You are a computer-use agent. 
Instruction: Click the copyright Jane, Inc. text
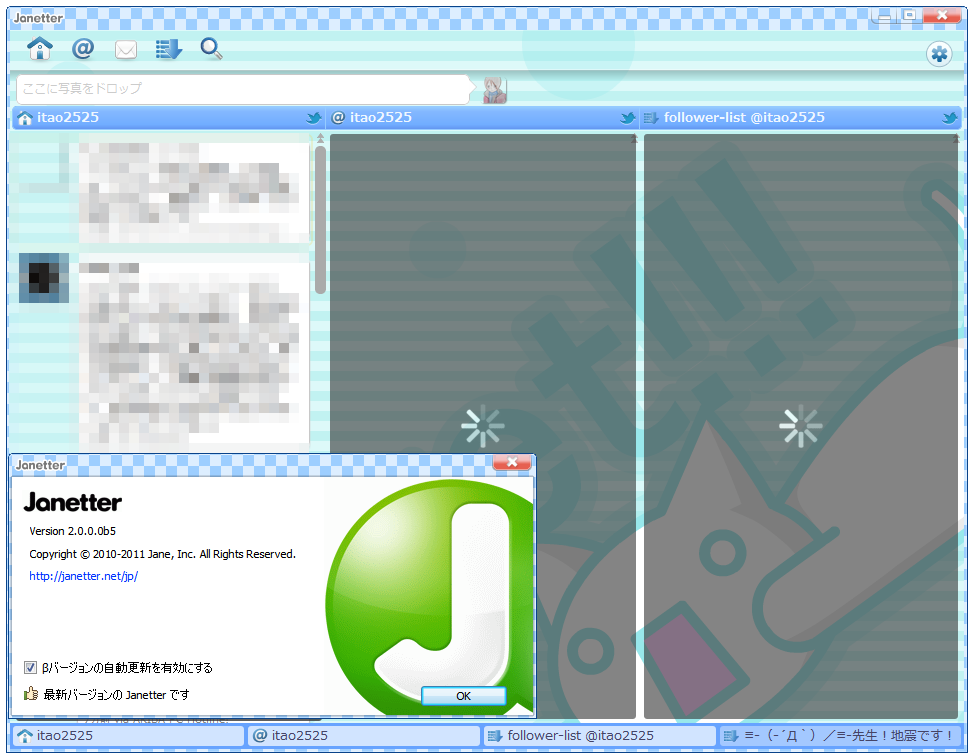click(x=162, y=554)
